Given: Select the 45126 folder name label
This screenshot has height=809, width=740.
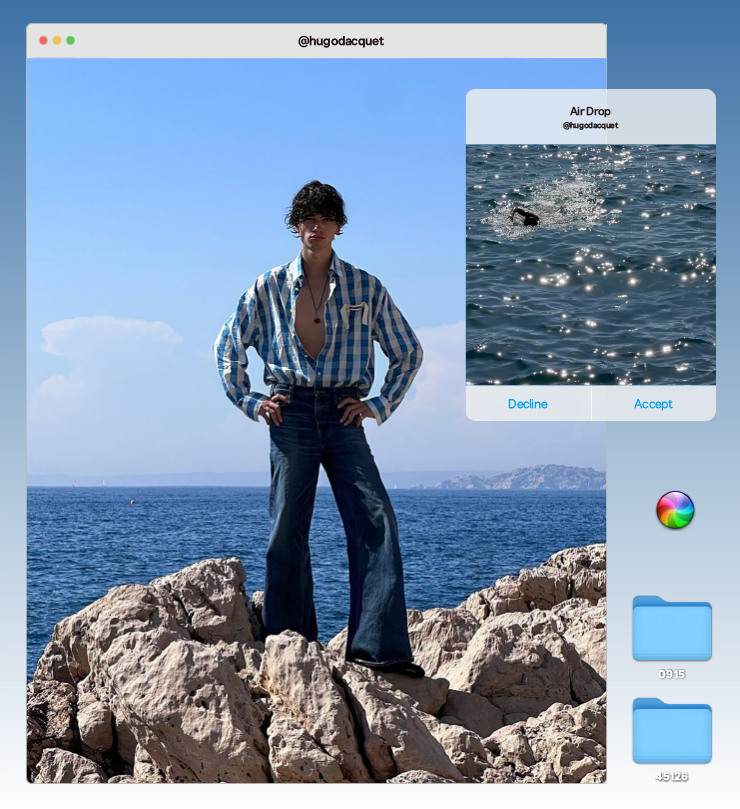Looking at the screenshot, I should (672, 776).
